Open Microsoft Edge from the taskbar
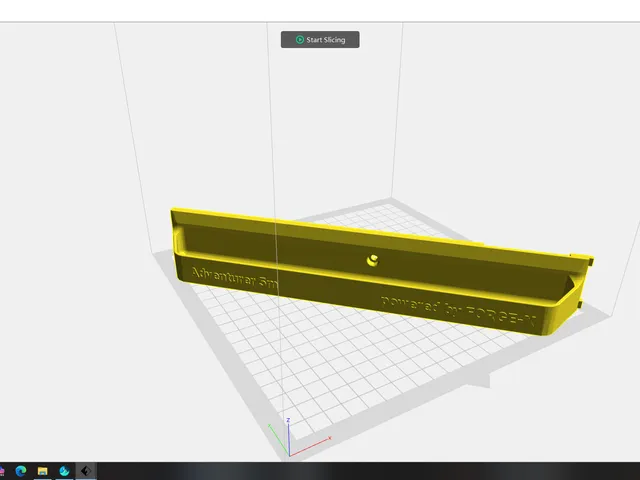 point(21,471)
